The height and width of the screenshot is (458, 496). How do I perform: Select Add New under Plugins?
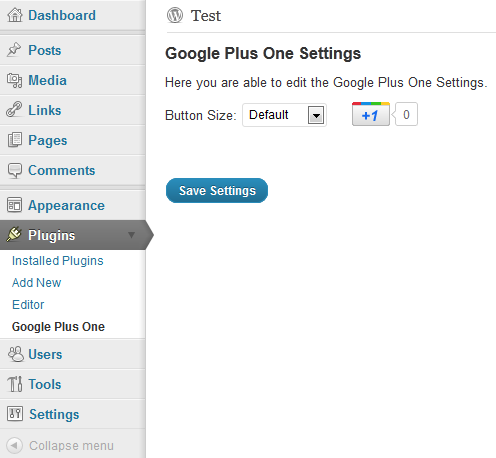(37, 283)
